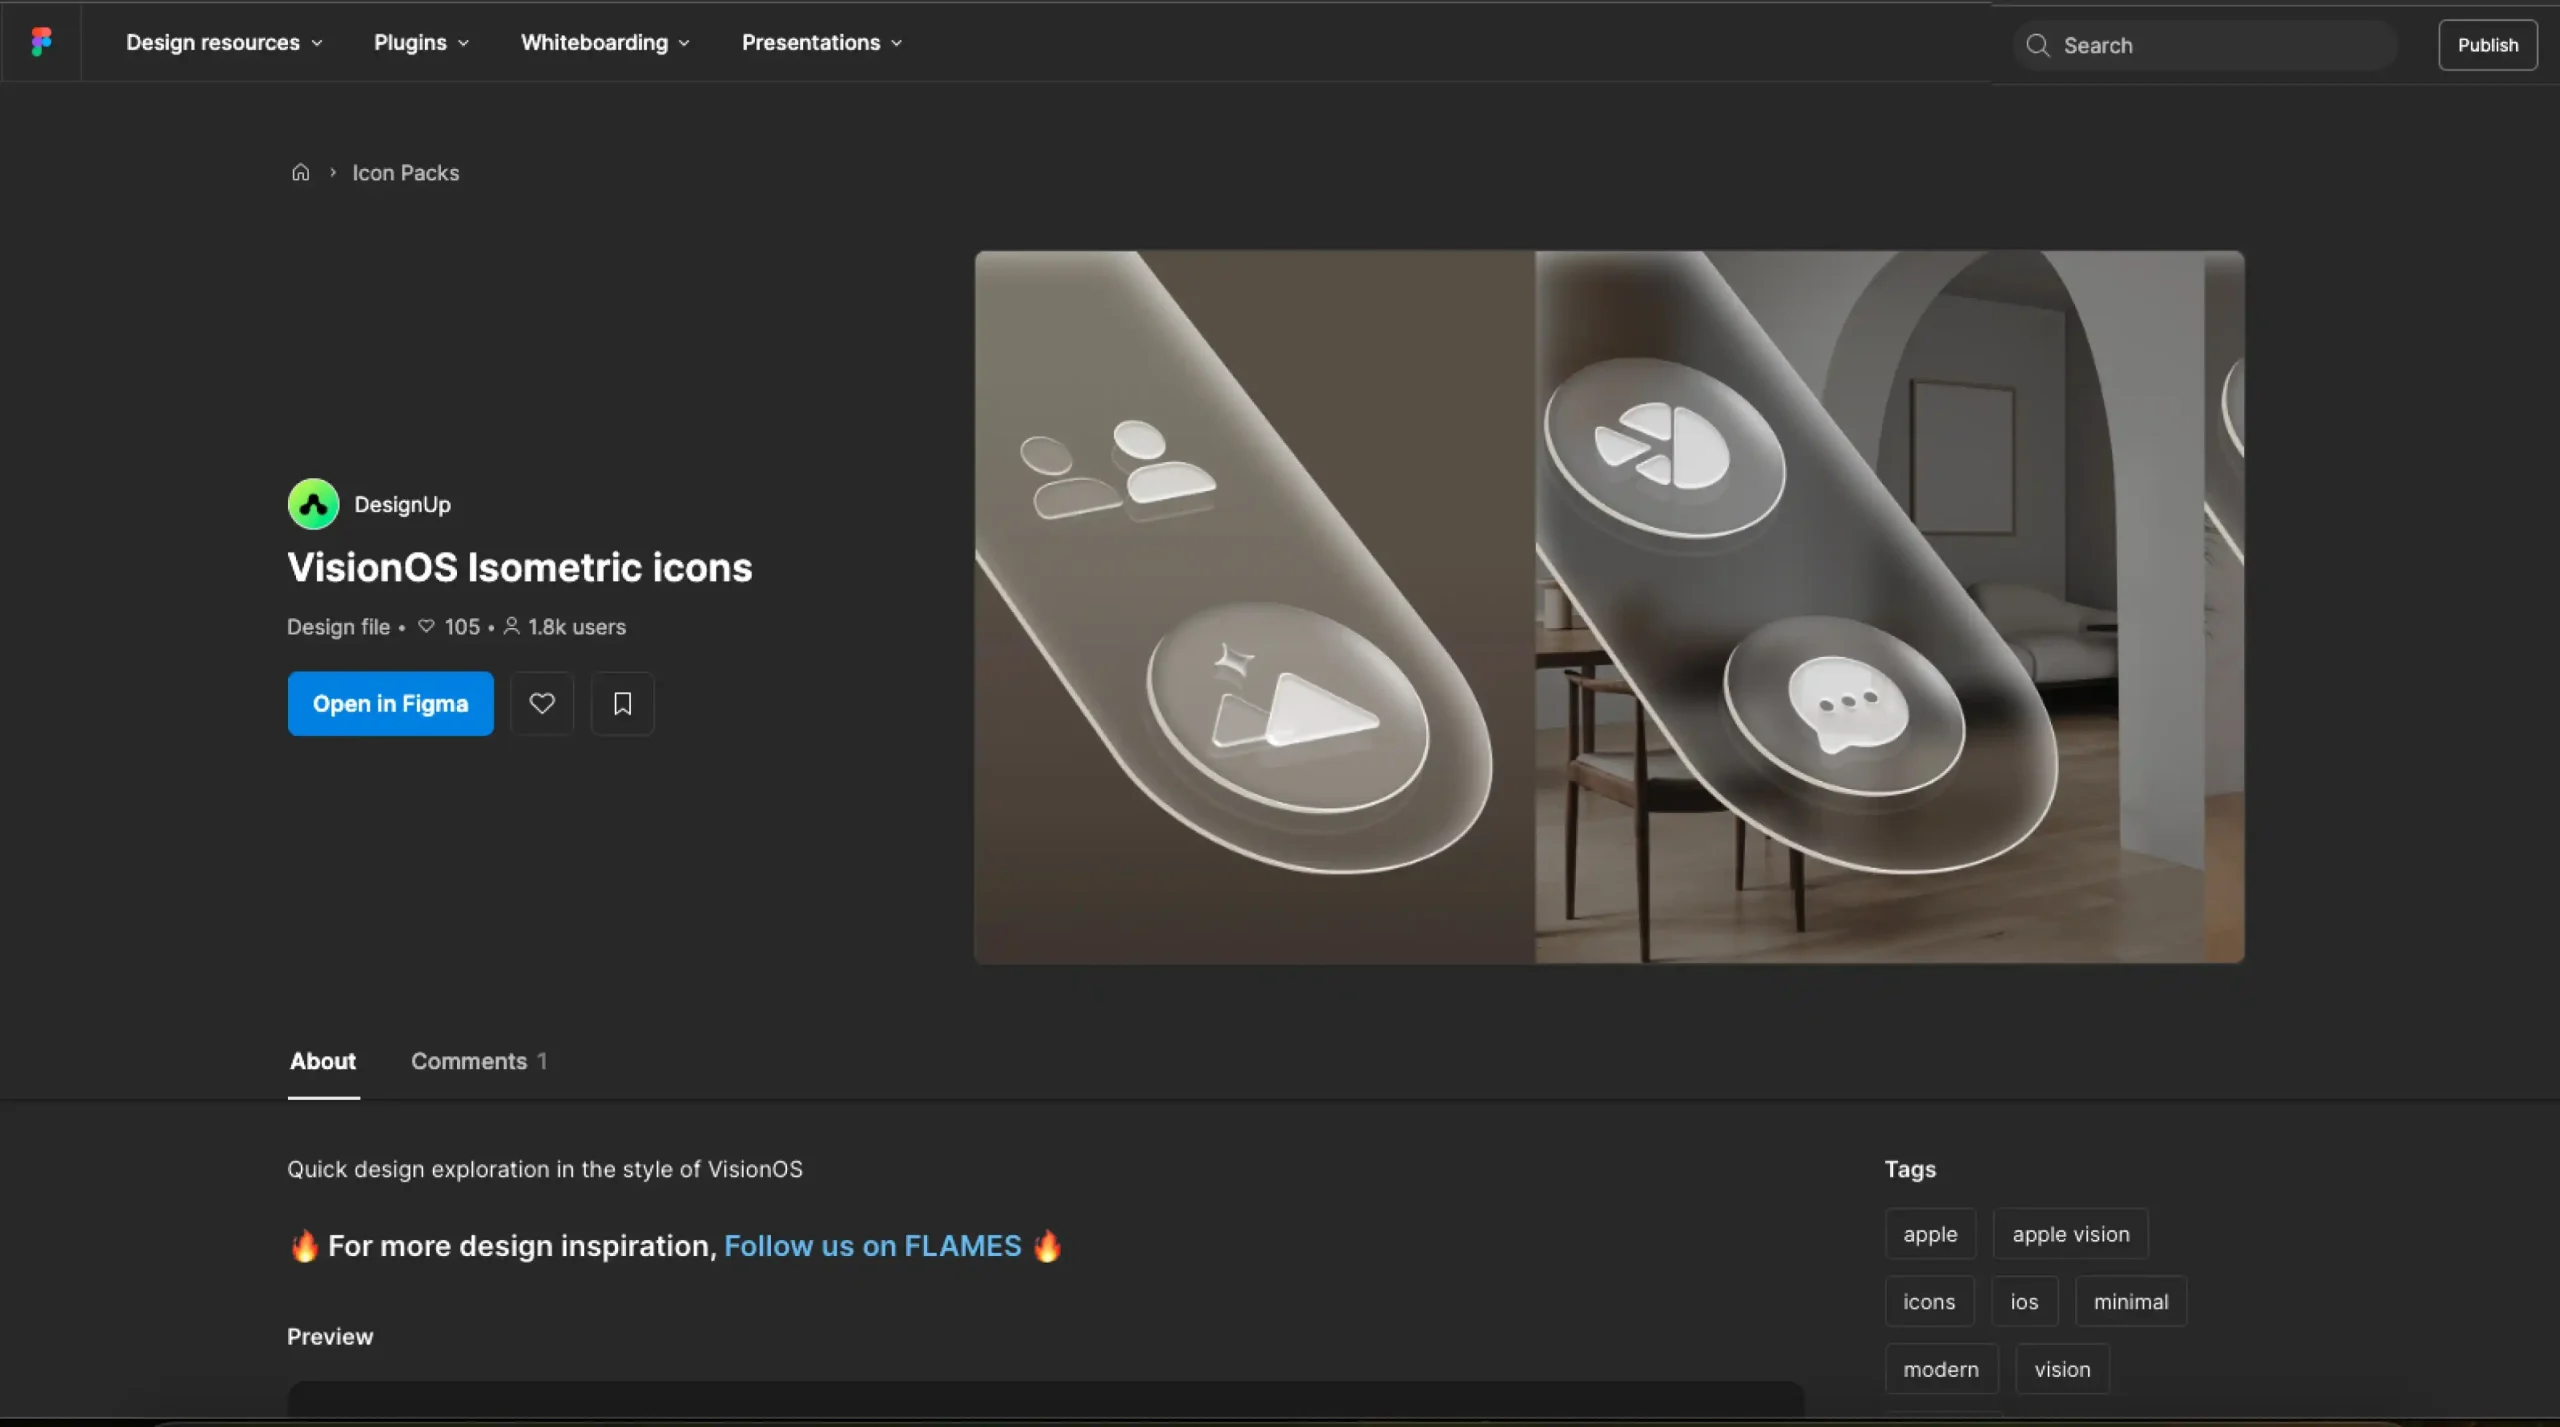Viewport: 2560px width, 1427px height.
Task: Click the Preview heading
Action: [x=330, y=1336]
